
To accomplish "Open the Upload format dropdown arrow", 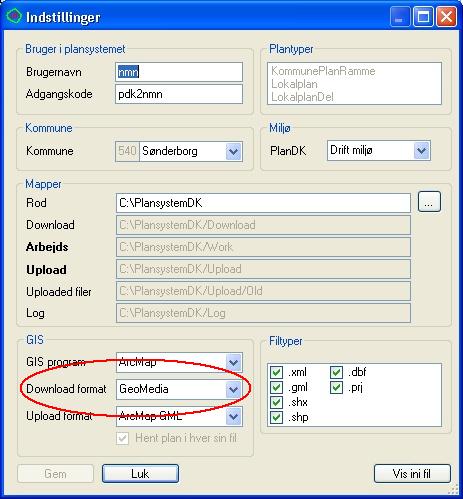I will (233, 416).
